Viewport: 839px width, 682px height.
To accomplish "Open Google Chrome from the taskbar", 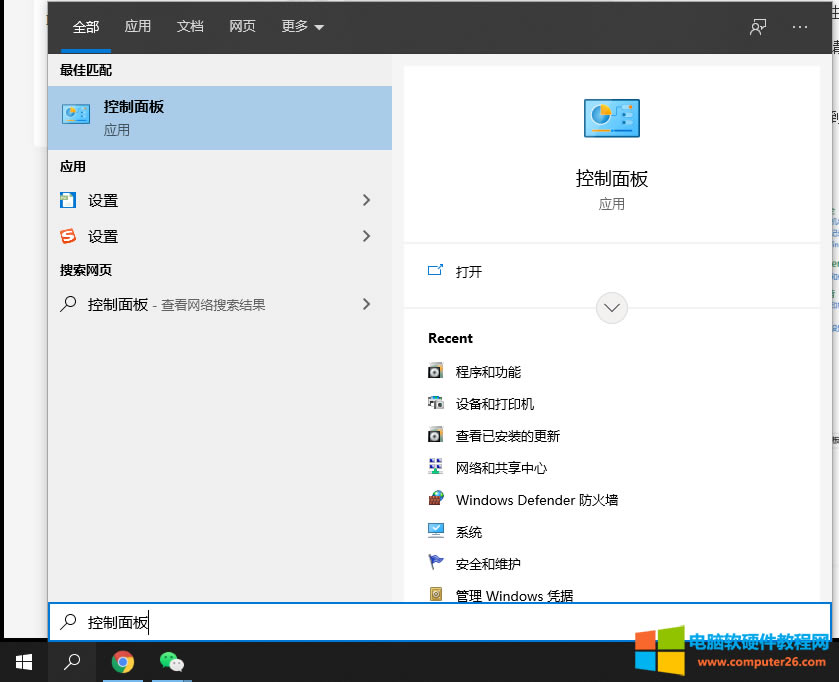I will click(x=123, y=661).
